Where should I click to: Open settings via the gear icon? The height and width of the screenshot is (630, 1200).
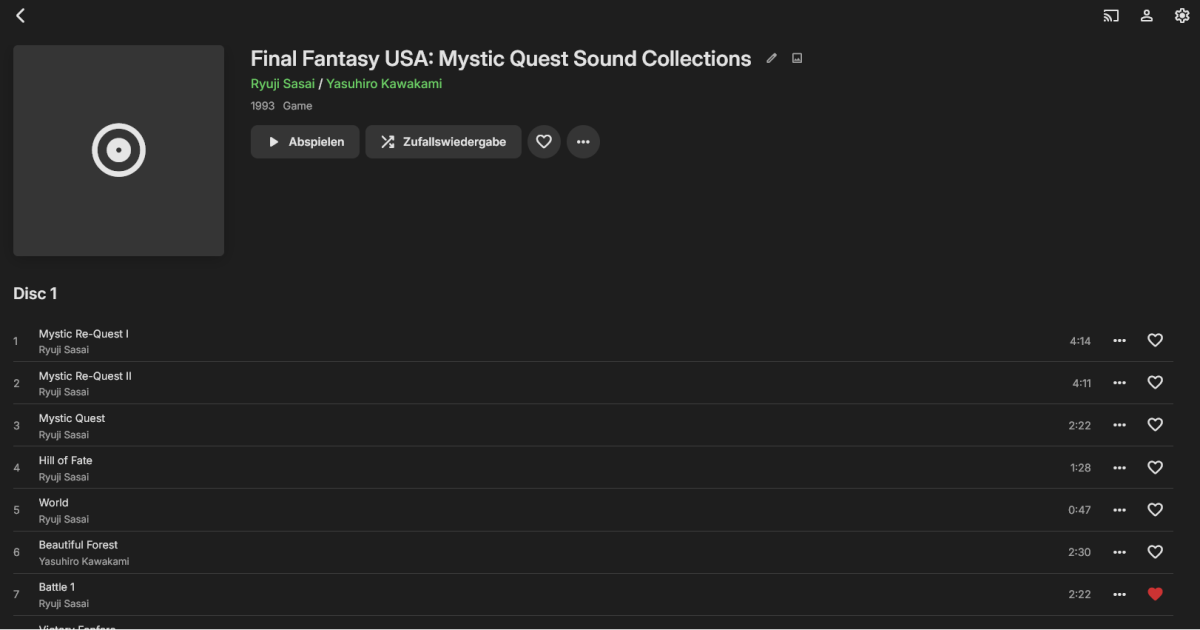(x=1182, y=15)
